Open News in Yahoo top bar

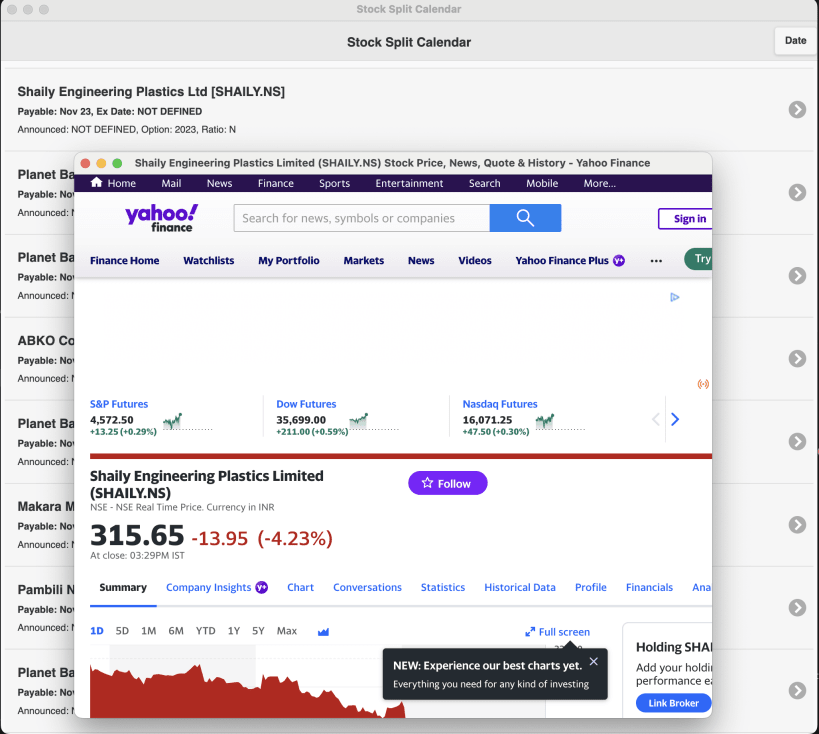click(x=219, y=183)
